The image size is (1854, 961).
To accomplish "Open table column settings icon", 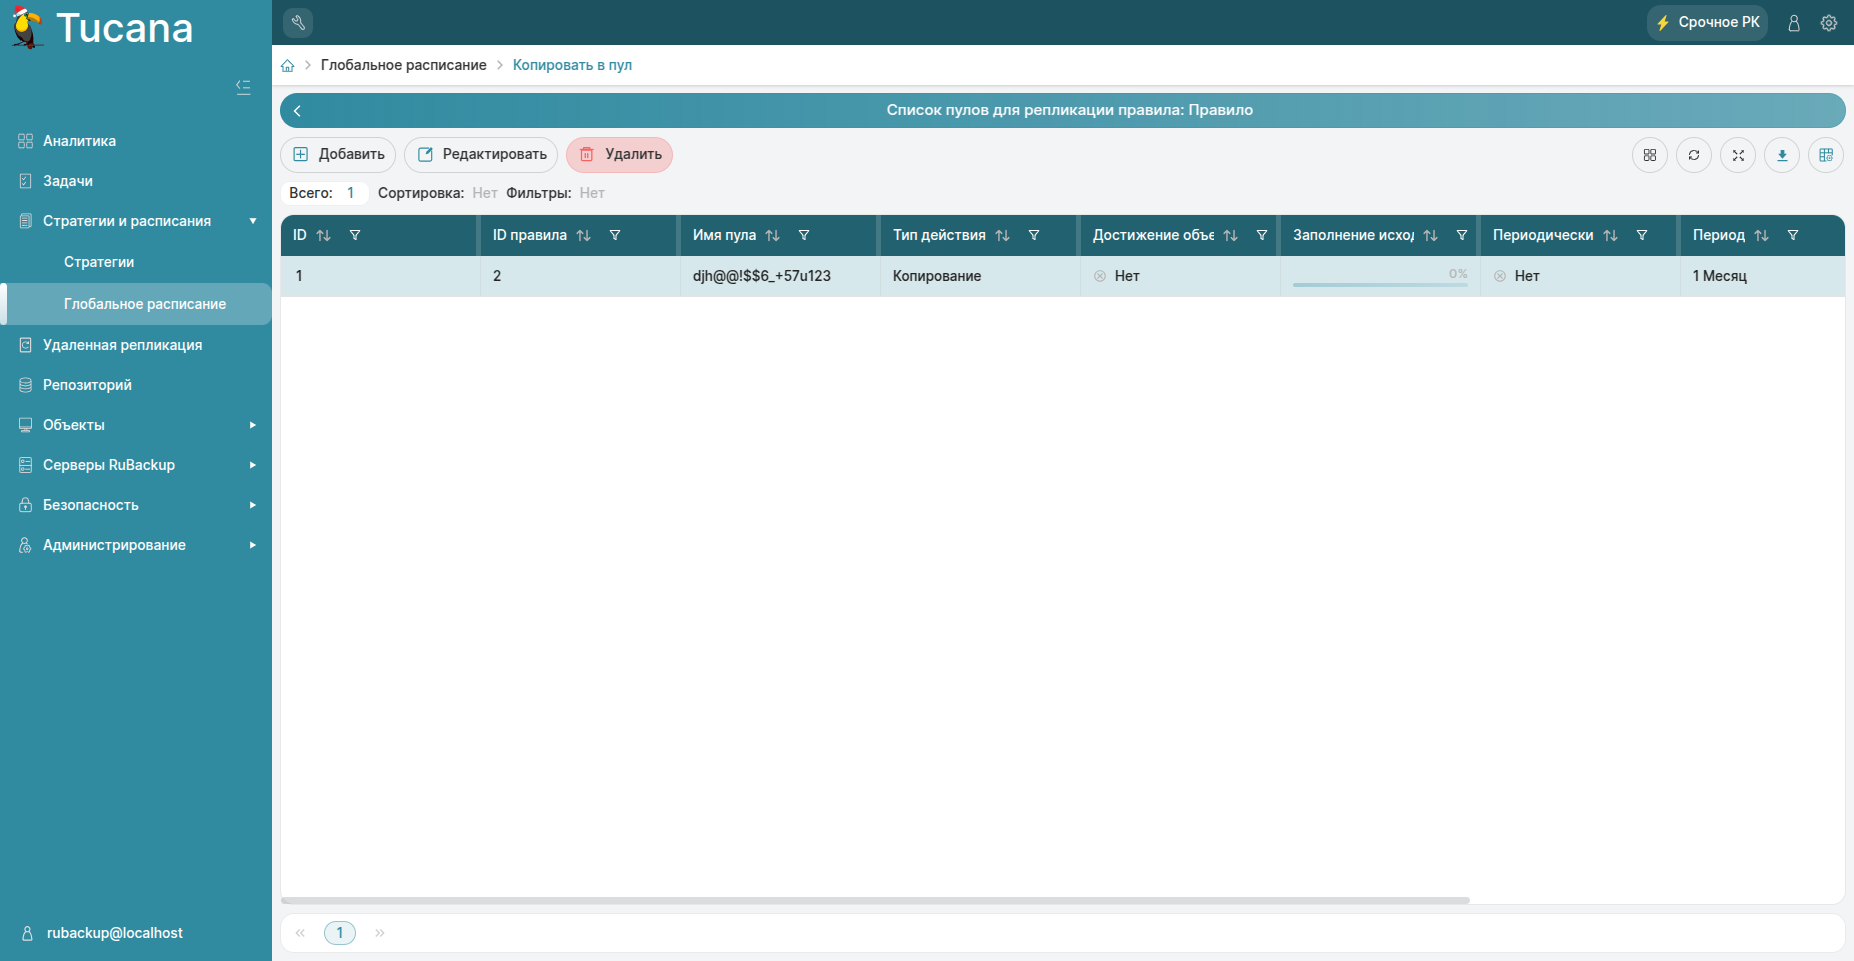I will coord(1826,155).
